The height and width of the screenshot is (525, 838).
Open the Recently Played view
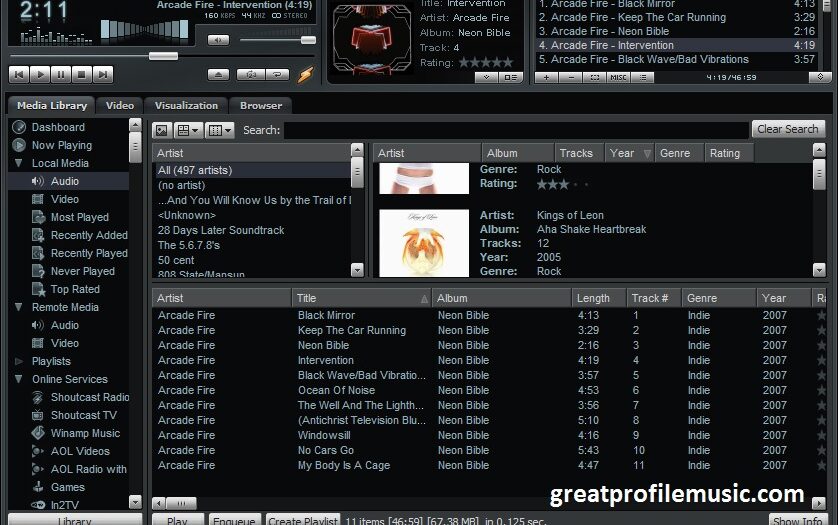[x=89, y=253]
